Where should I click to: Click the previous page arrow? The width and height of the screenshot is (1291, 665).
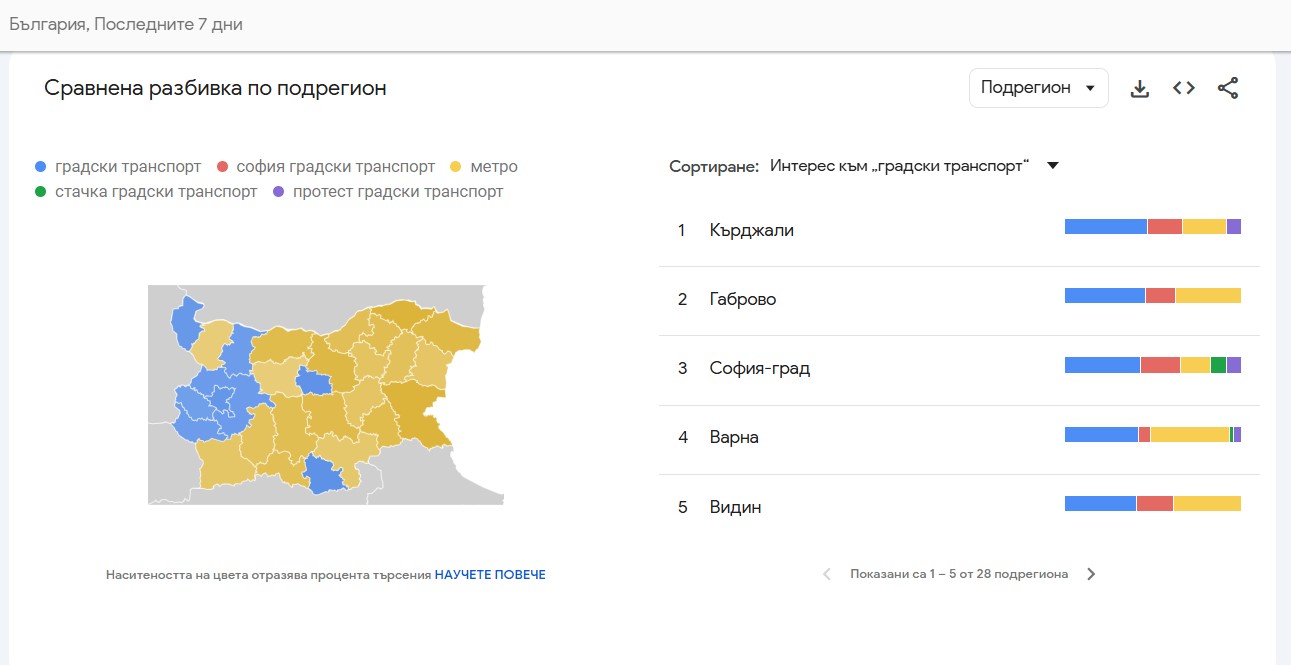826,573
